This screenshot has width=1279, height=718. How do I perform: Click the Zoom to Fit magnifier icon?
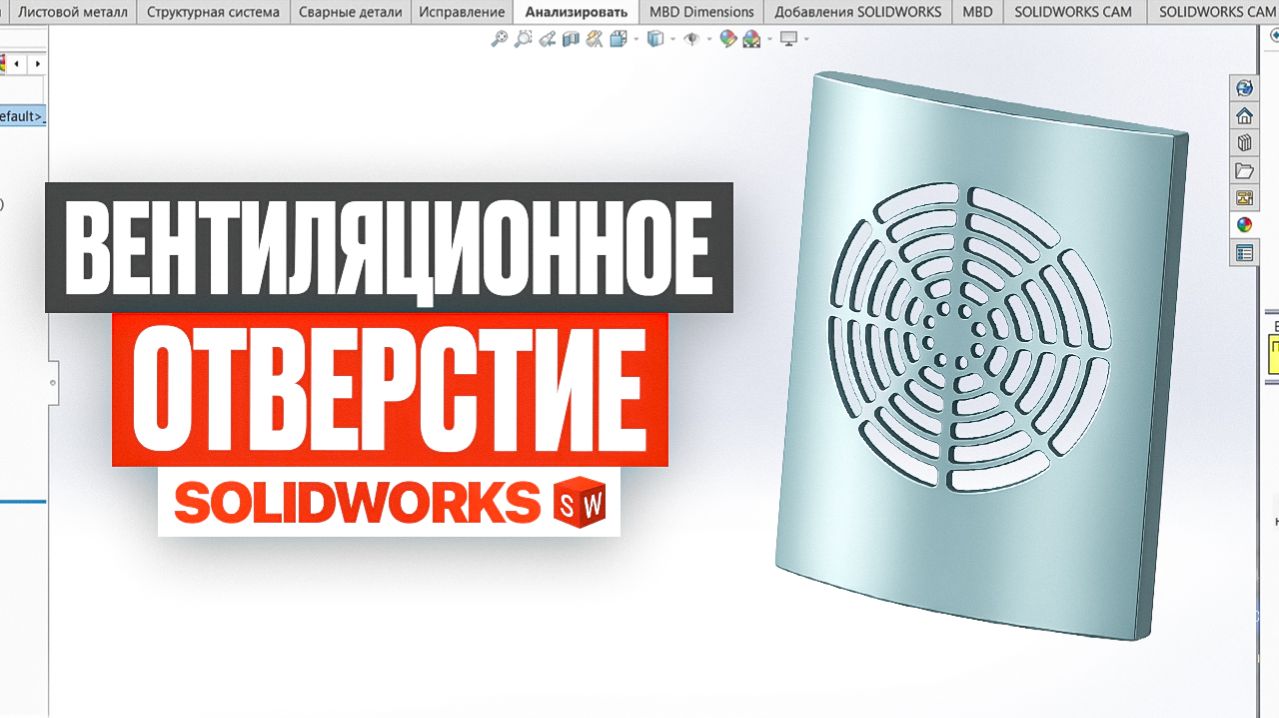499,39
